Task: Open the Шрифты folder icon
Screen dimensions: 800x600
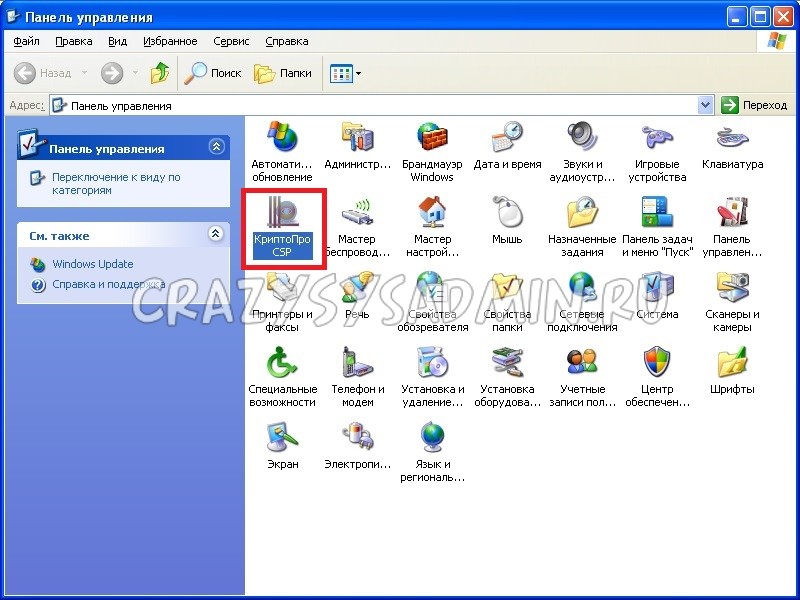Action: pos(732,362)
